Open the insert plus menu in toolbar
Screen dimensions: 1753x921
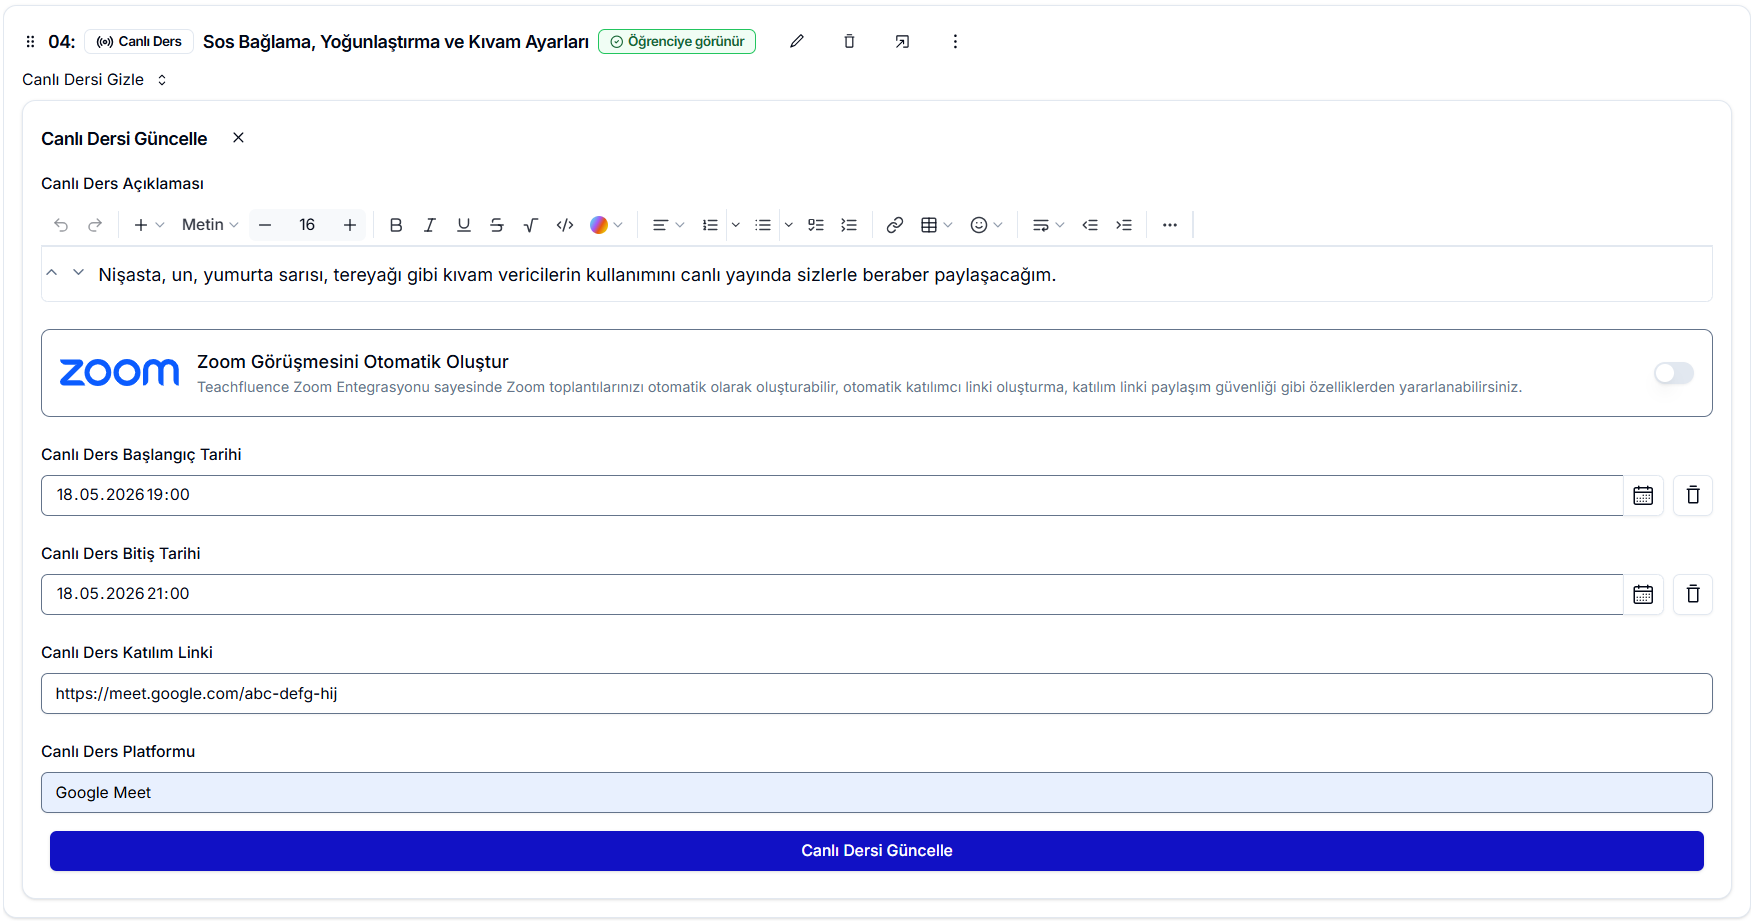(x=148, y=225)
